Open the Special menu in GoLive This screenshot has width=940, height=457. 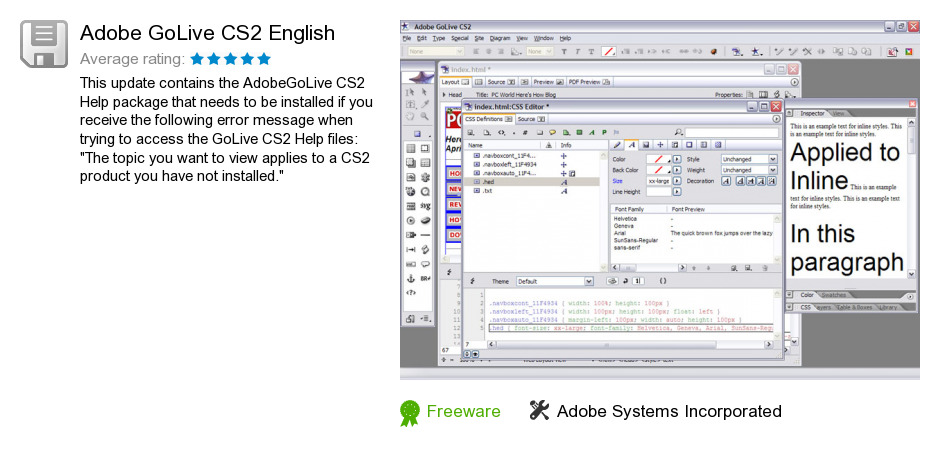[x=459, y=38]
